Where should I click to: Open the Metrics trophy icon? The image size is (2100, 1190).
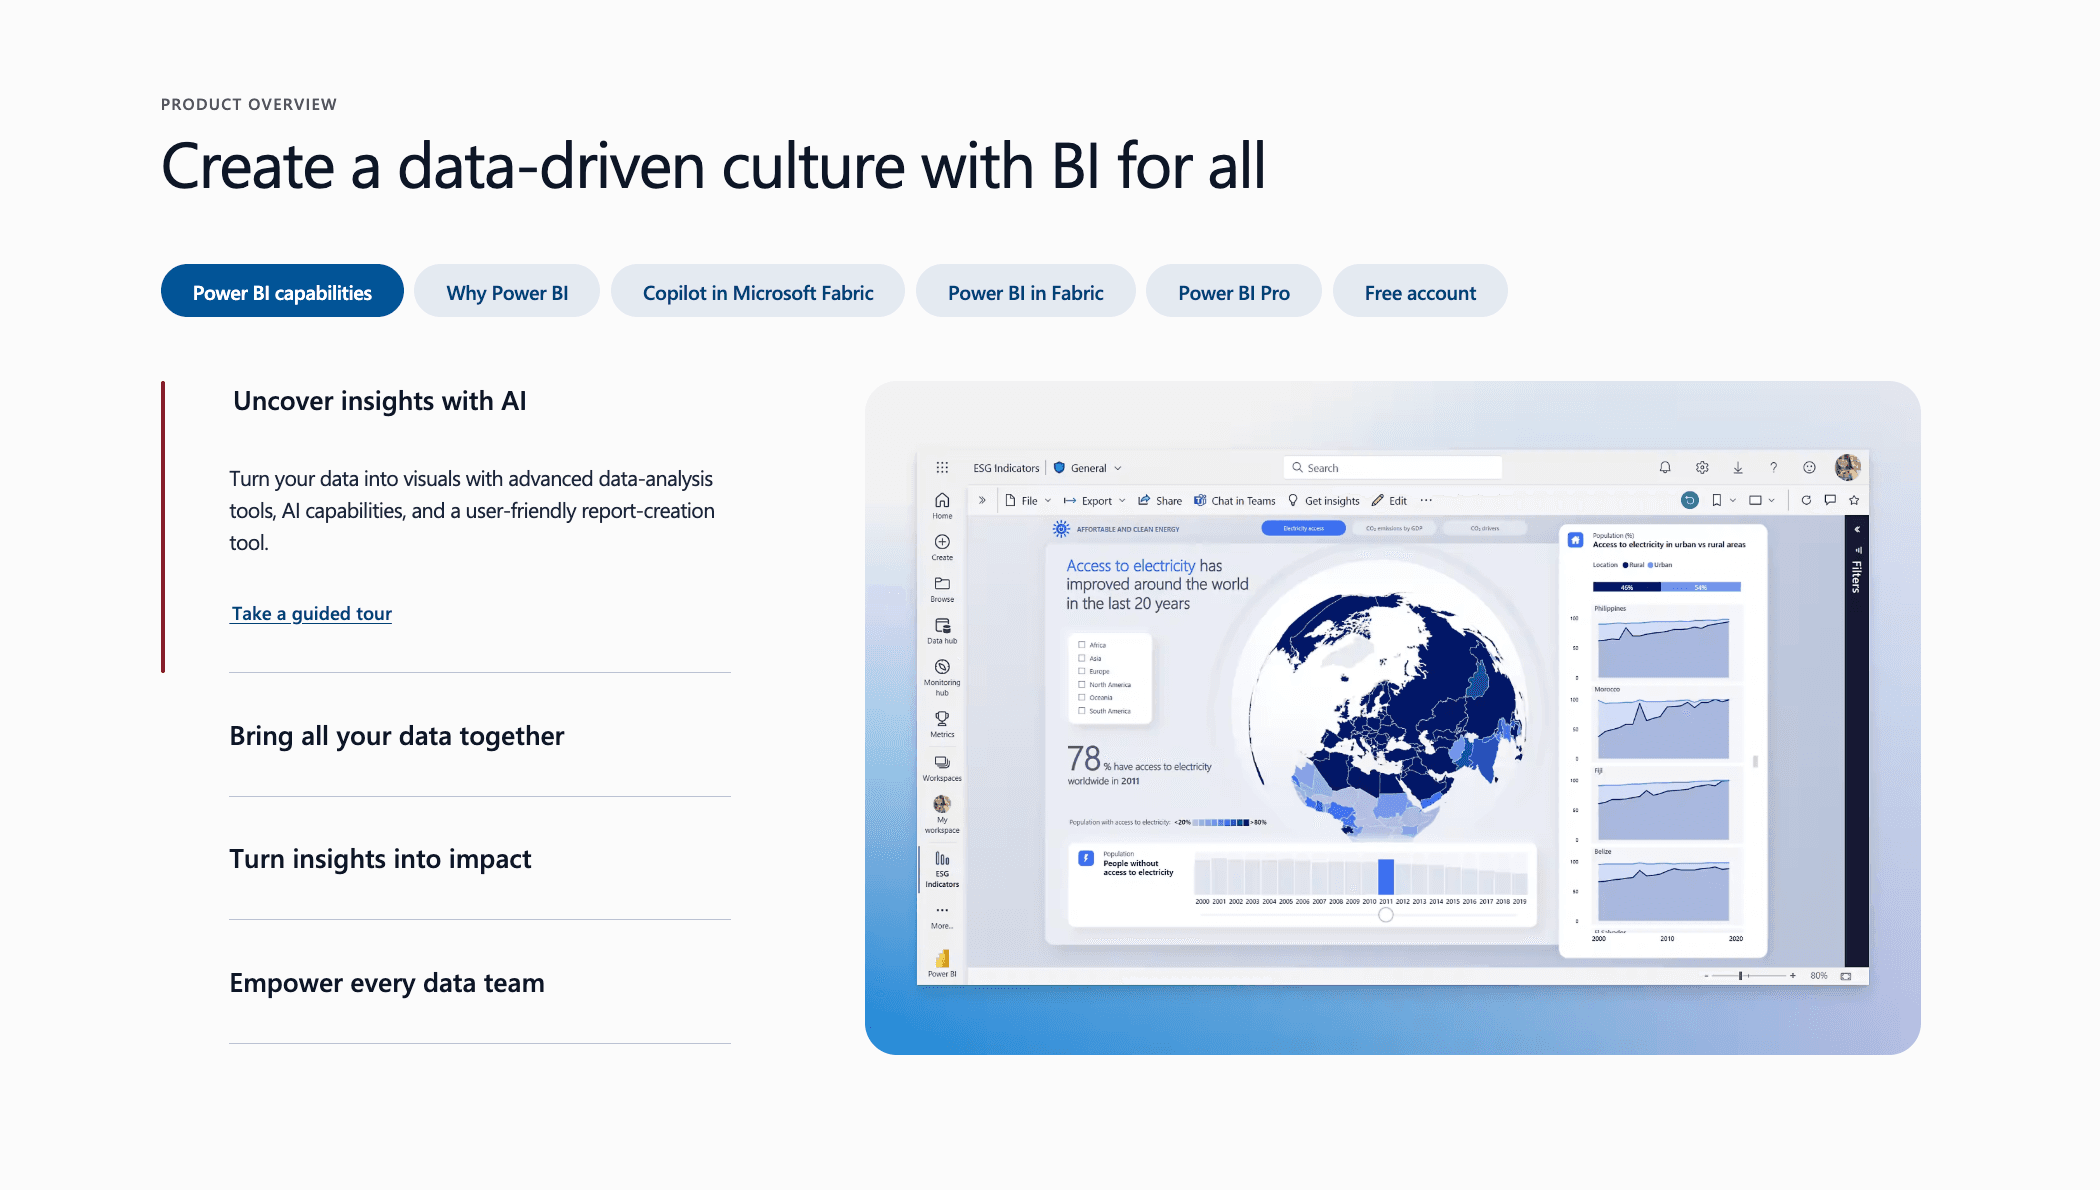(942, 720)
